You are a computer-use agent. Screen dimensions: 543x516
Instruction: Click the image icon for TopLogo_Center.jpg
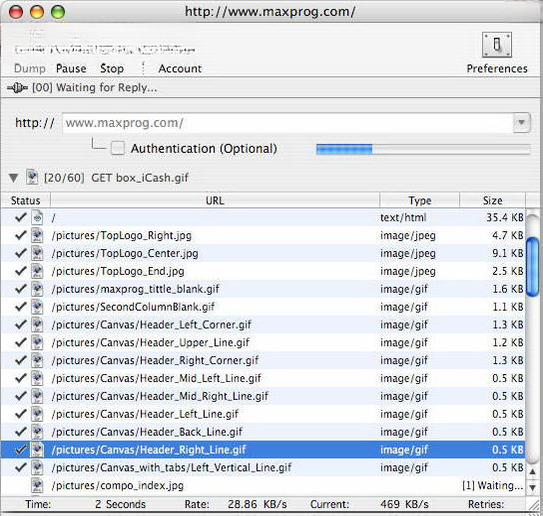click(37, 253)
